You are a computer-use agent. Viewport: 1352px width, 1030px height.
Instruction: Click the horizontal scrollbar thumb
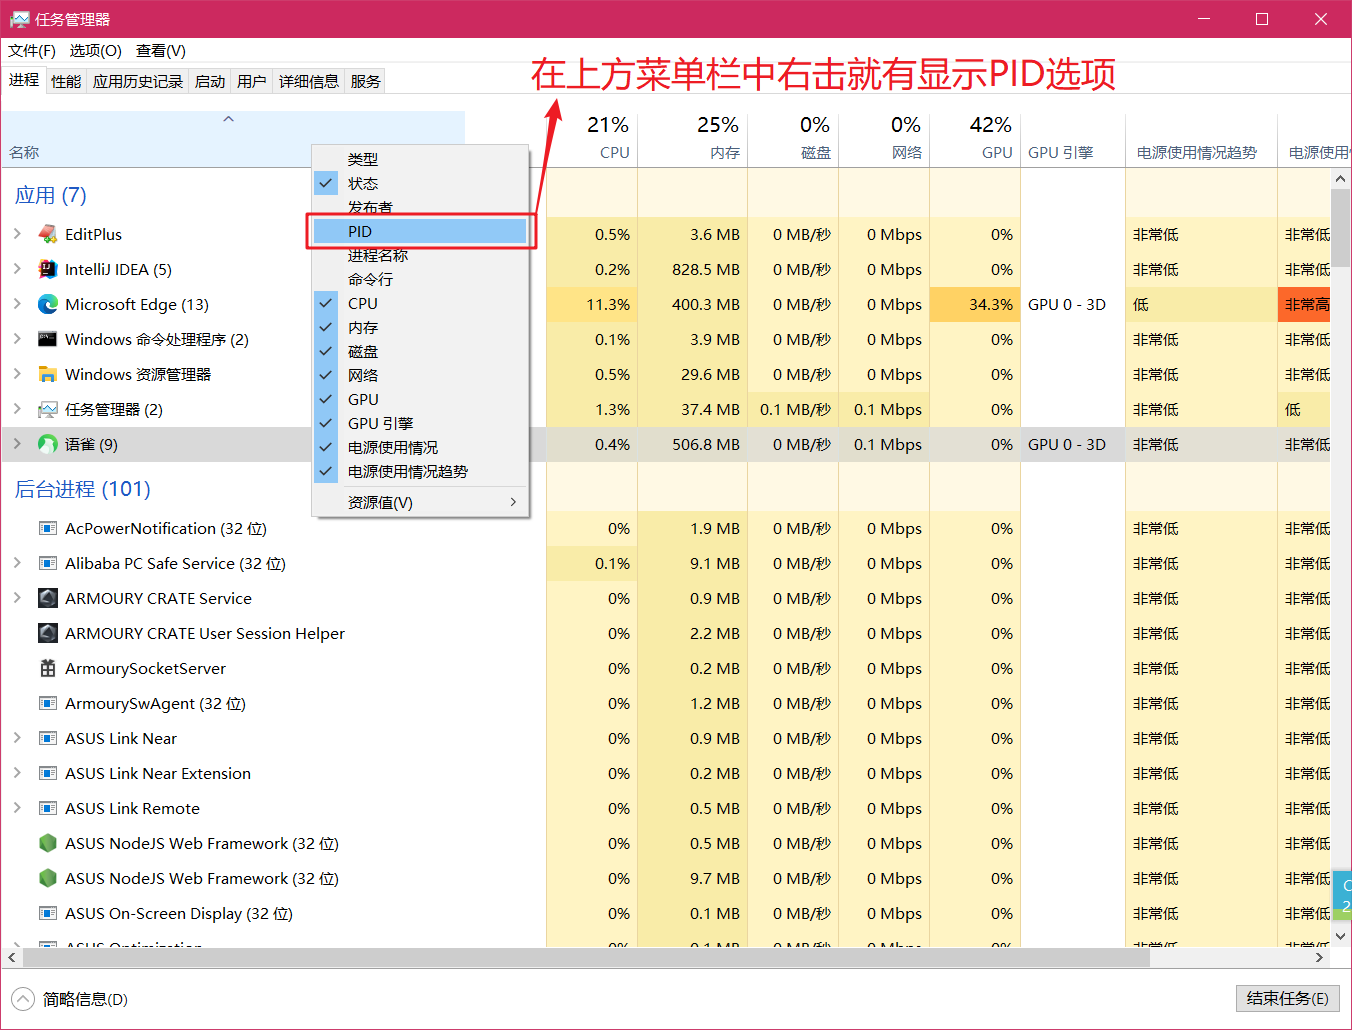(586, 957)
